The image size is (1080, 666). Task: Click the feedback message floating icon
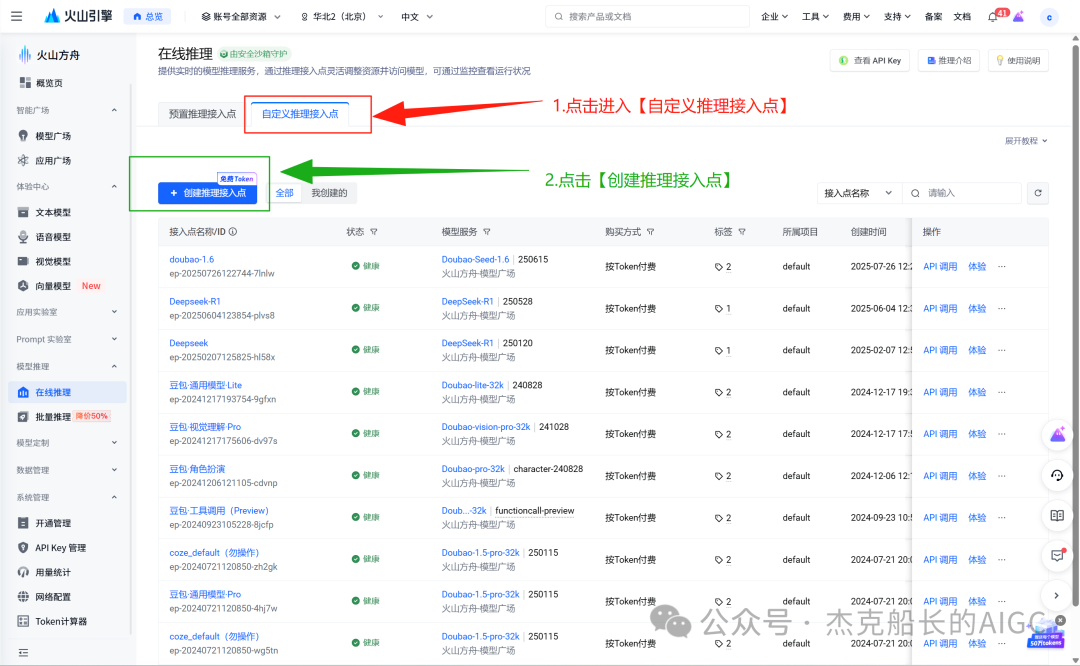pyautogui.click(x=1057, y=555)
